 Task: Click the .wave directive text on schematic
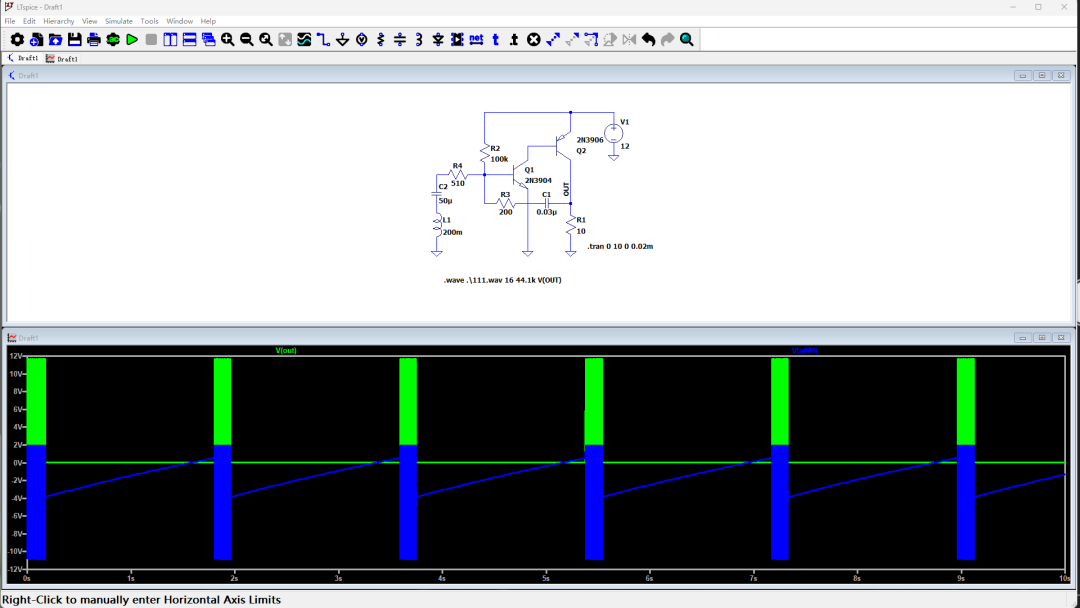[x=503, y=280]
